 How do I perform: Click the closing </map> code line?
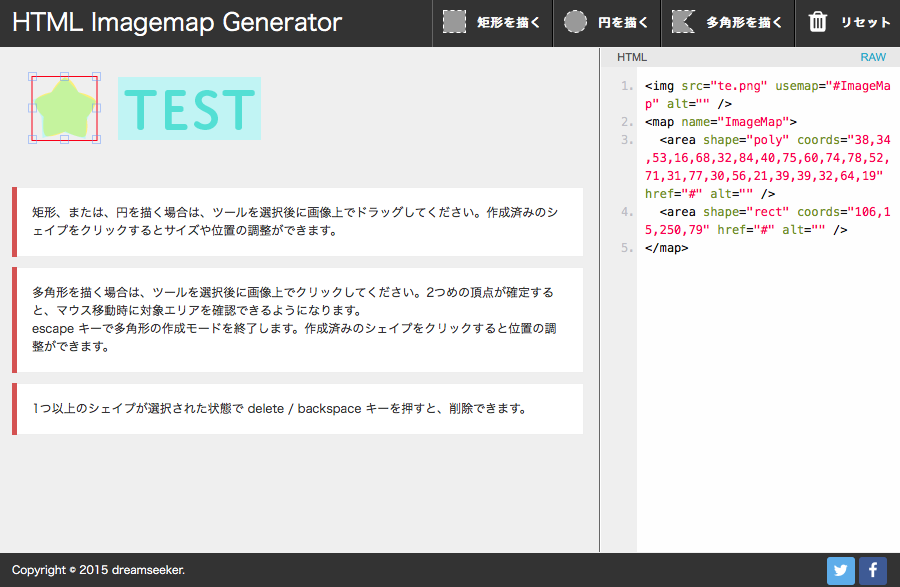point(666,248)
